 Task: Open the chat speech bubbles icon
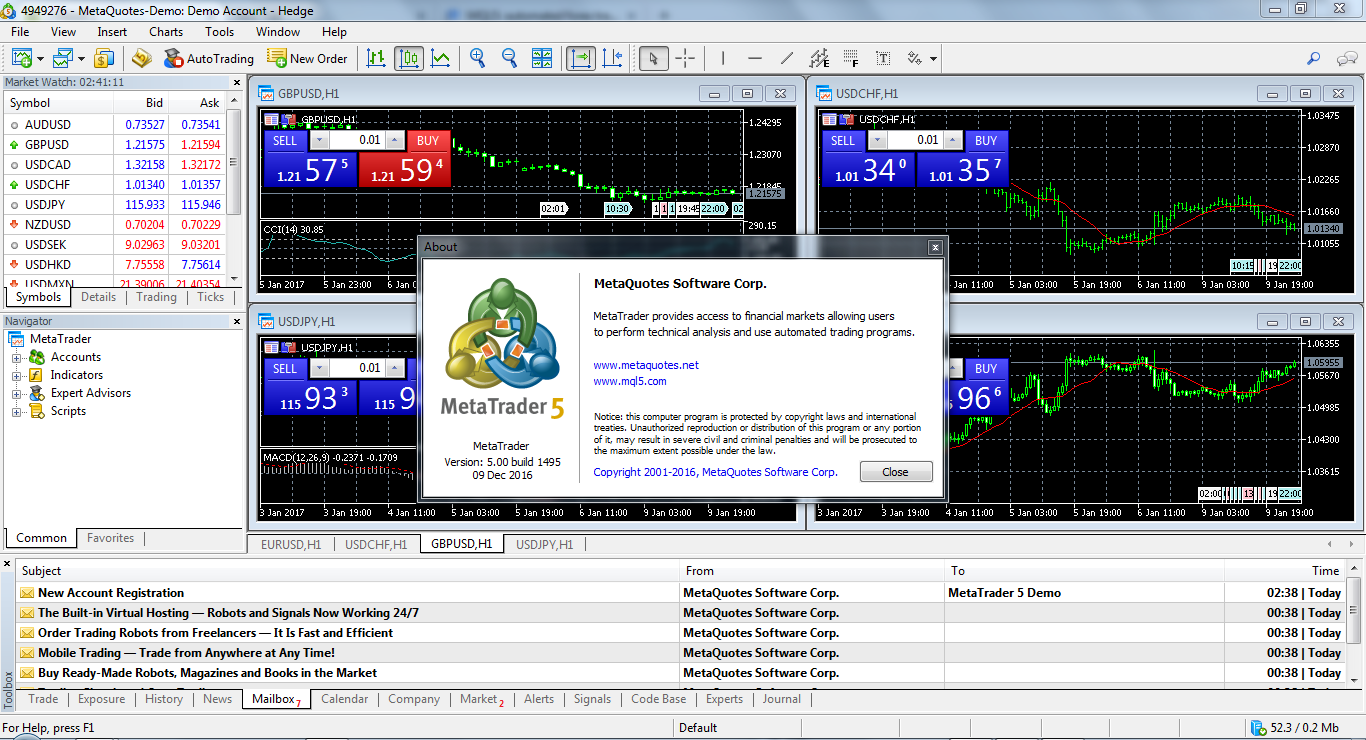pyautogui.click(x=1346, y=59)
